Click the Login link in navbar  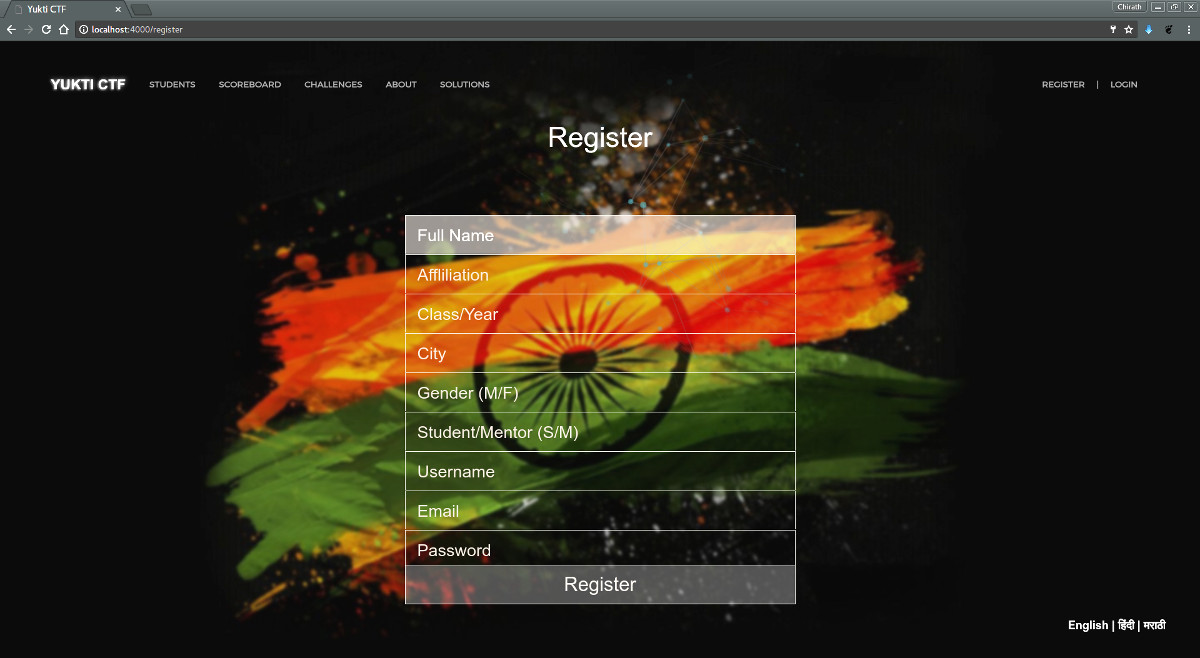click(x=1123, y=85)
